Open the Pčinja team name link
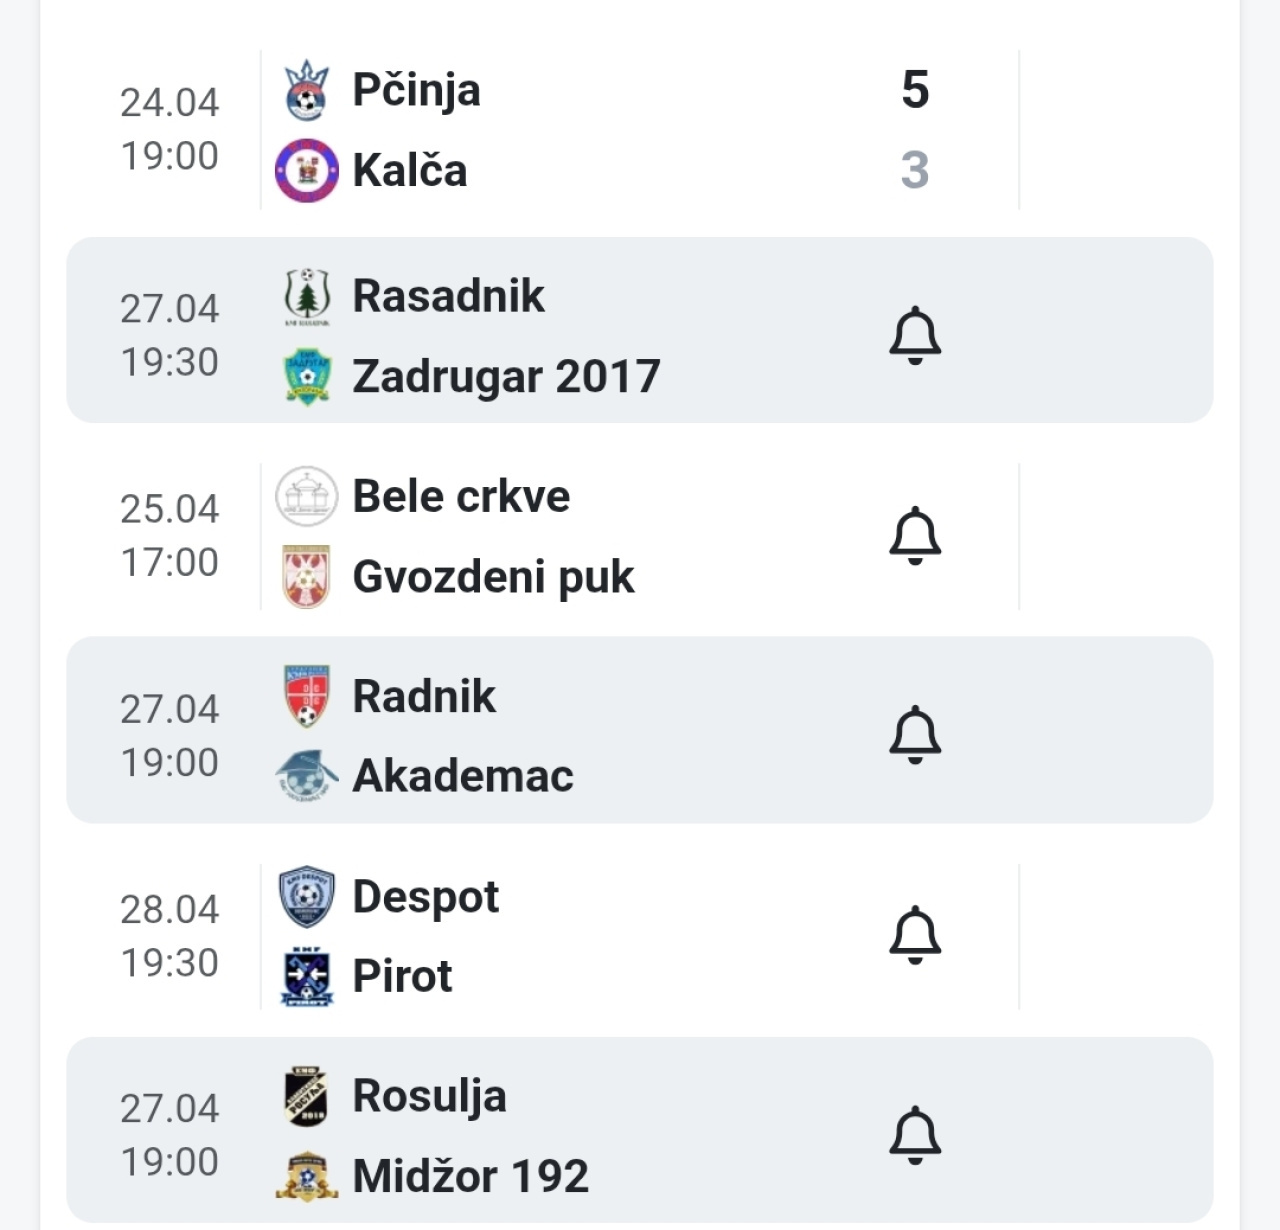The width and height of the screenshot is (1280, 1230). 416,90
